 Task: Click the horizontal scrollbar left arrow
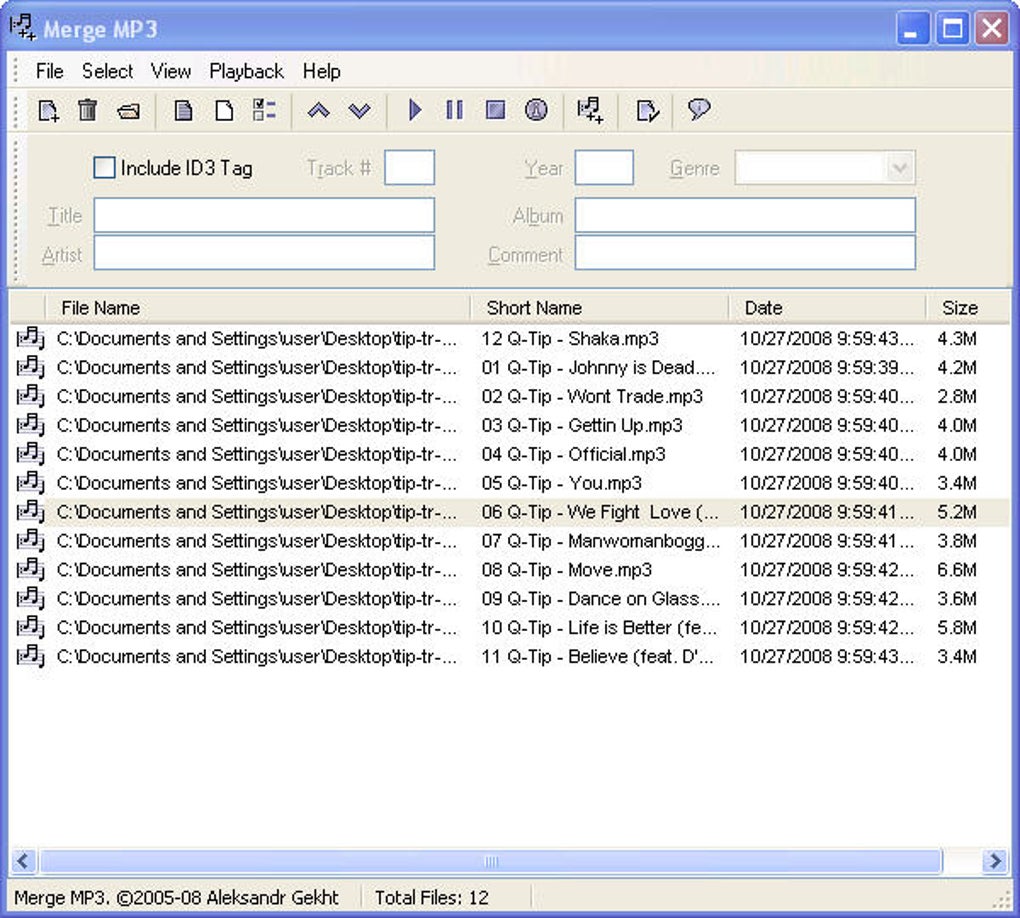pos(23,861)
